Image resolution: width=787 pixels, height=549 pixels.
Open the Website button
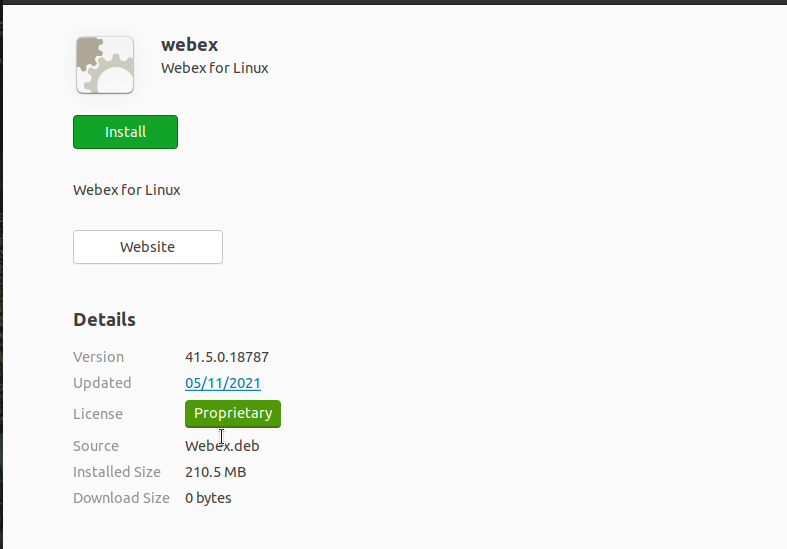click(x=148, y=247)
